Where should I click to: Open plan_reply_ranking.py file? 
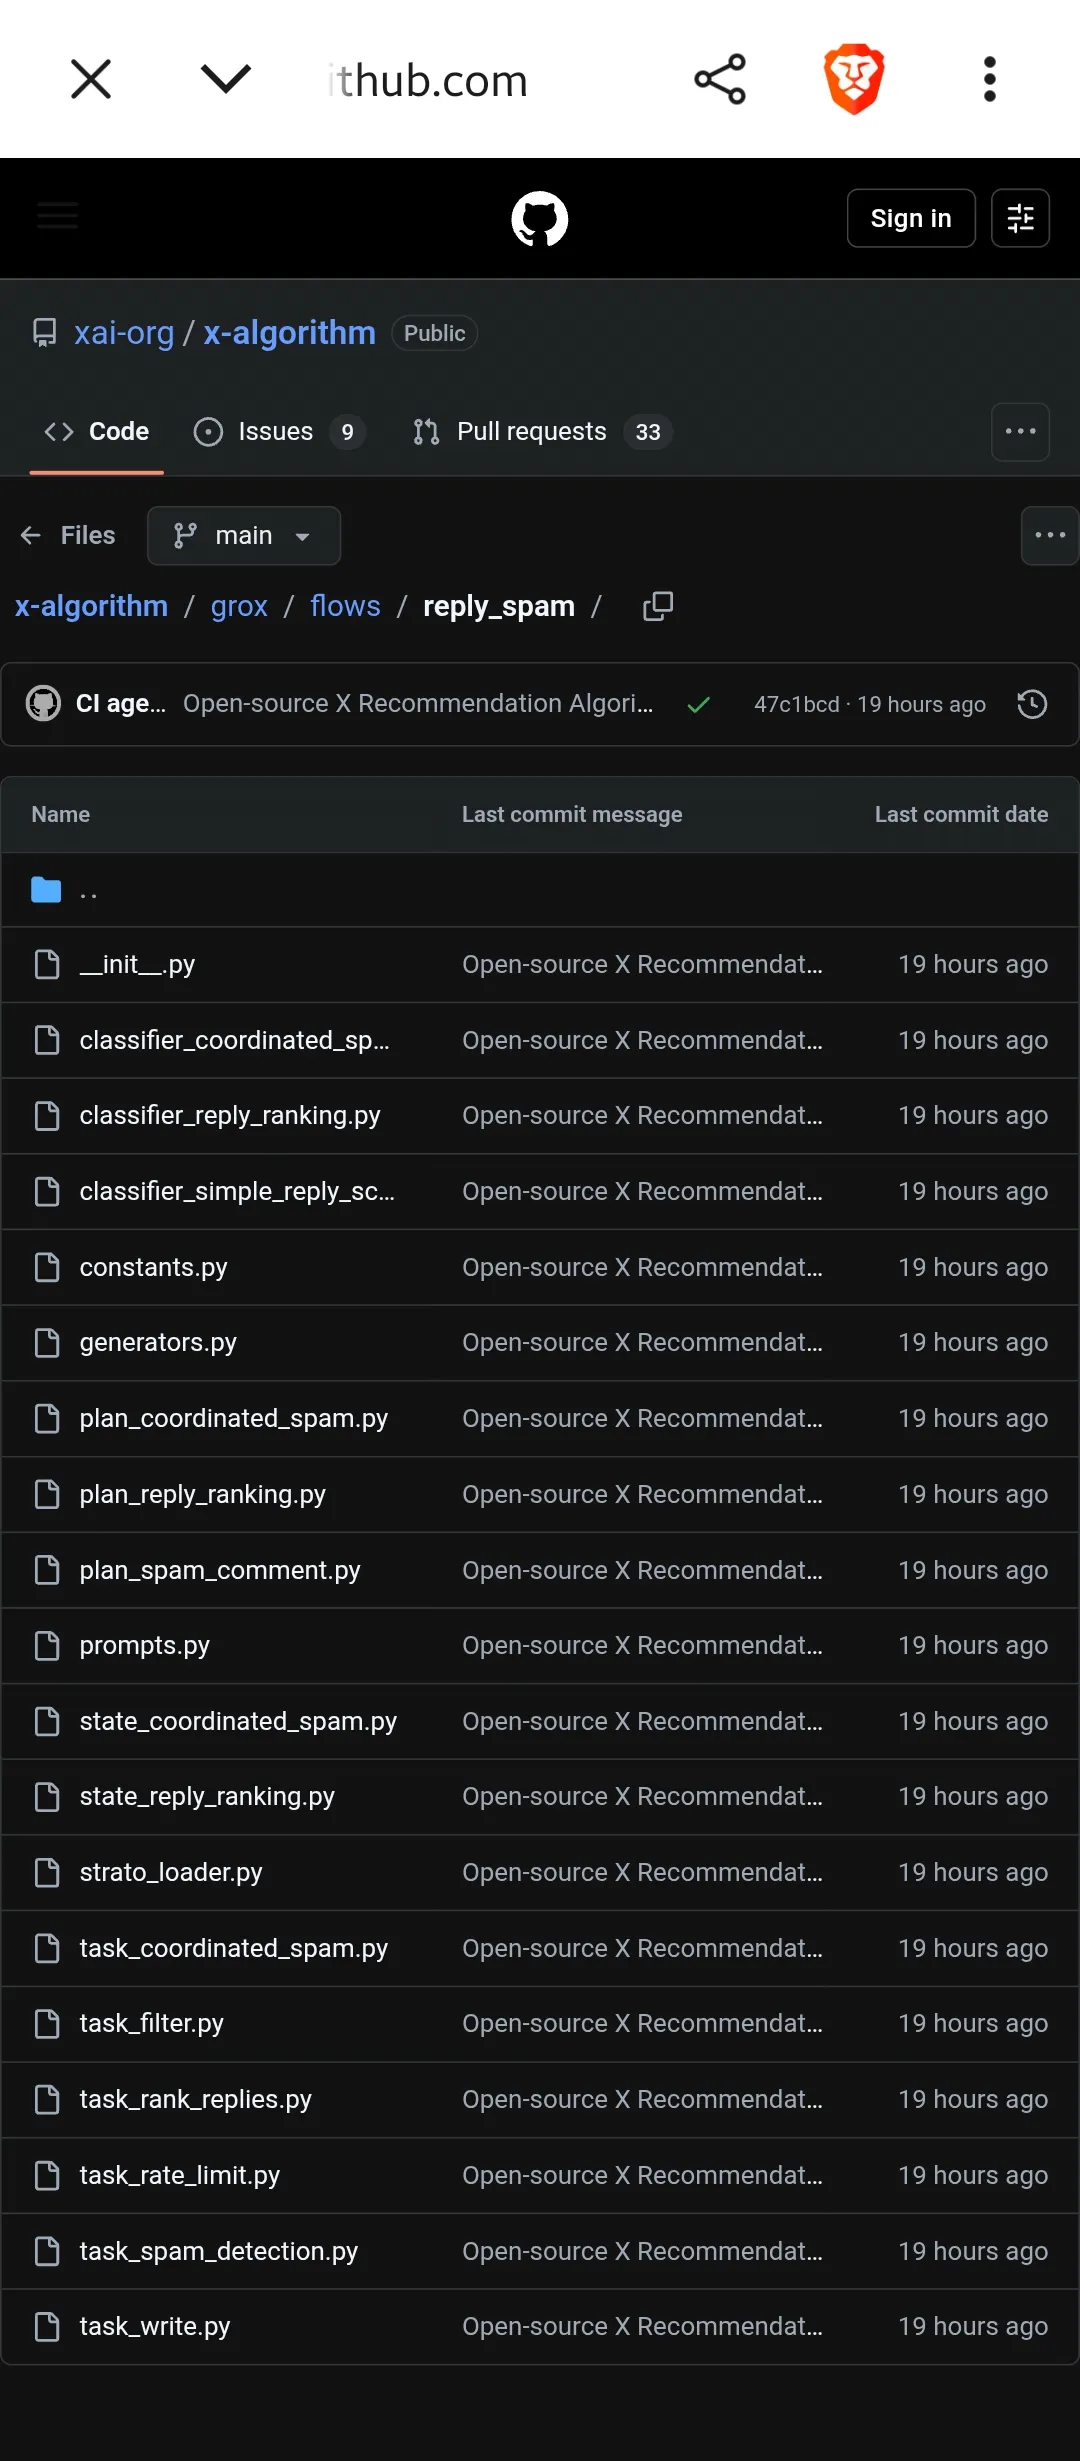click(x=203, y=1495)
